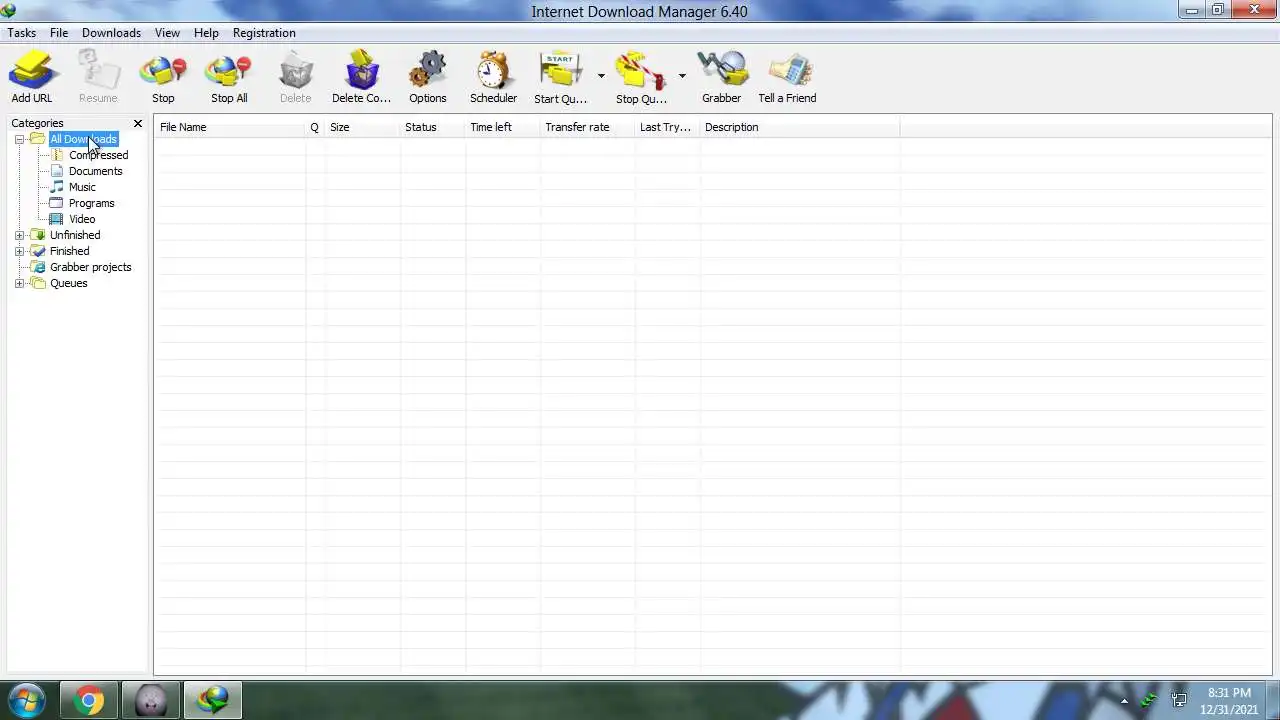
Task: Open the Tasks menu
Action: [x=22, y=33]
